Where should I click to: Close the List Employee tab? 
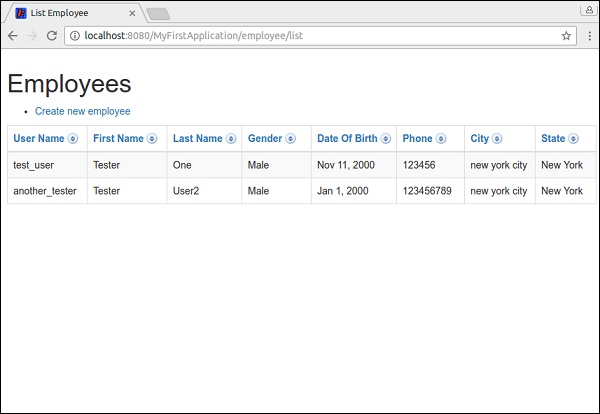click(x=132, y=13)
